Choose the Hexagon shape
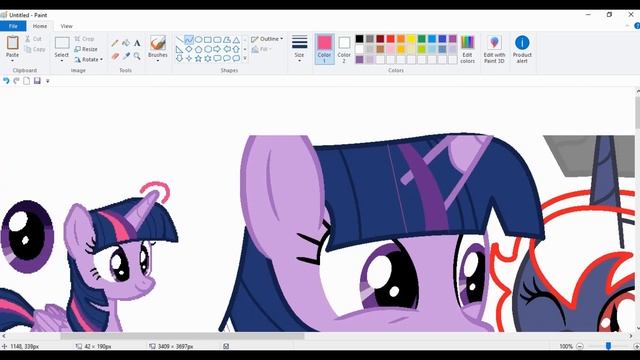This screenshot has height=360, width=640. pyautogui.click(x=208, y=49)
